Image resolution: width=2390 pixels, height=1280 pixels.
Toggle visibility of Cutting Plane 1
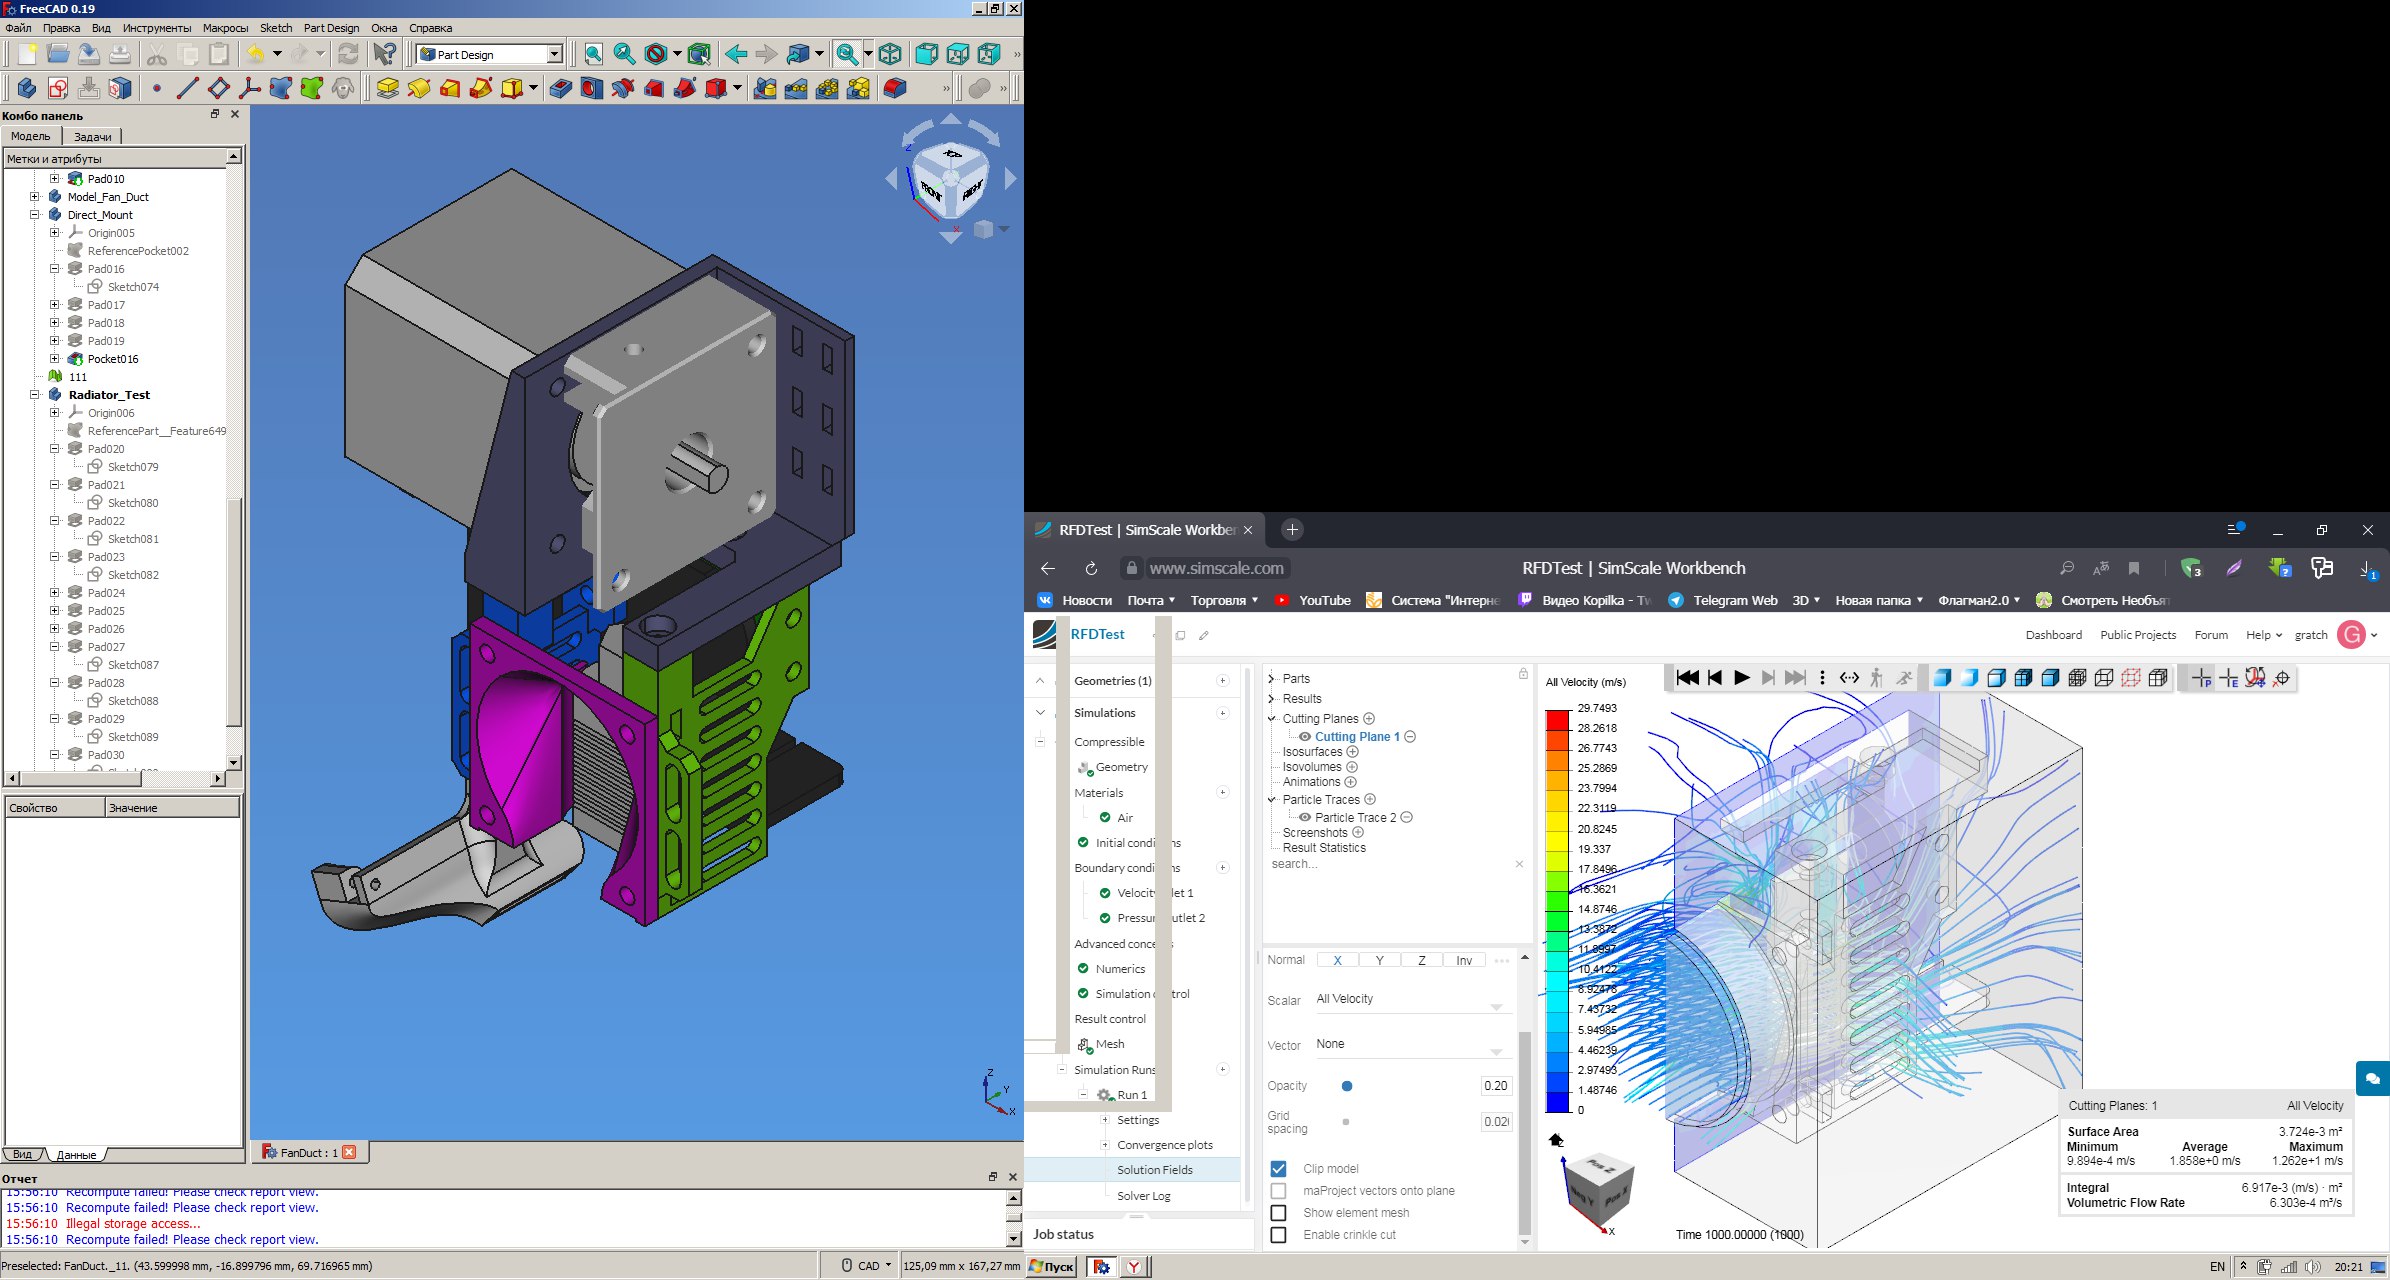[1305, 737]
